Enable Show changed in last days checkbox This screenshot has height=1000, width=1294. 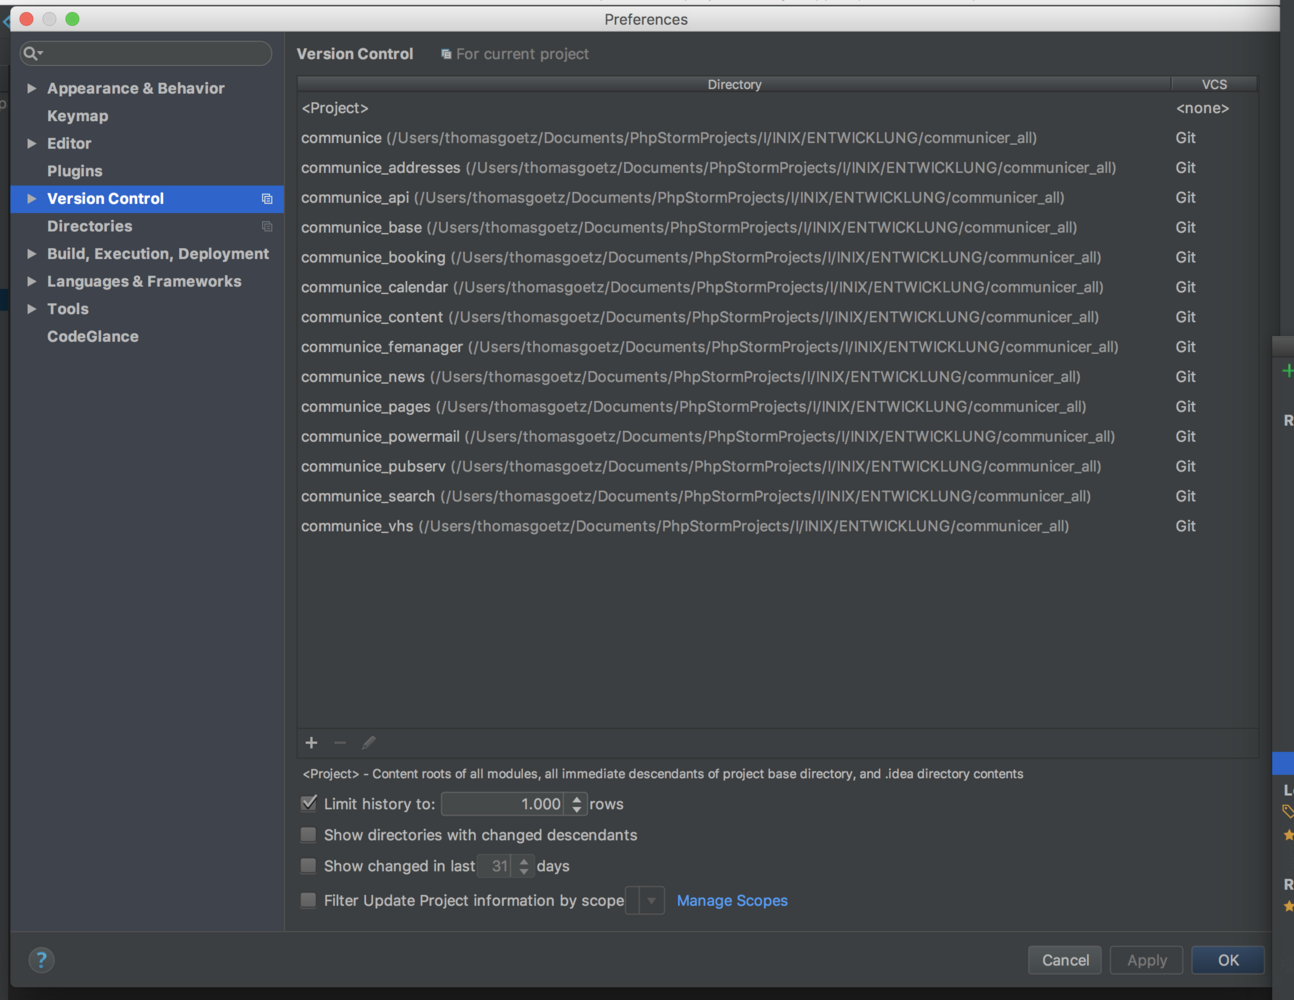[309, 866]
